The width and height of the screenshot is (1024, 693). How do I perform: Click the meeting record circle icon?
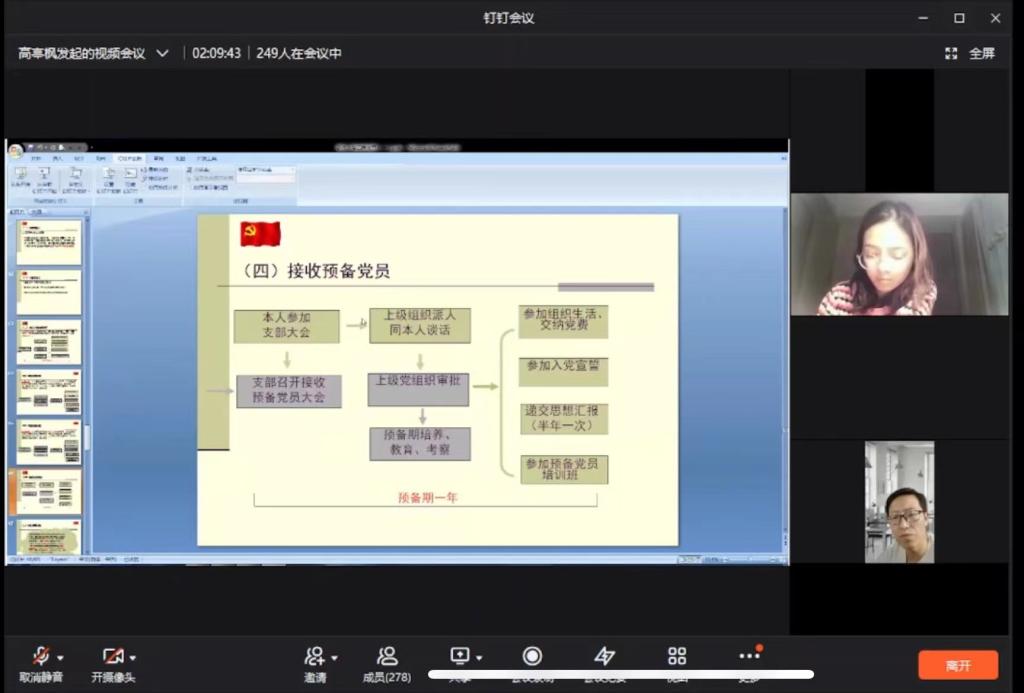tap(532, 656)
